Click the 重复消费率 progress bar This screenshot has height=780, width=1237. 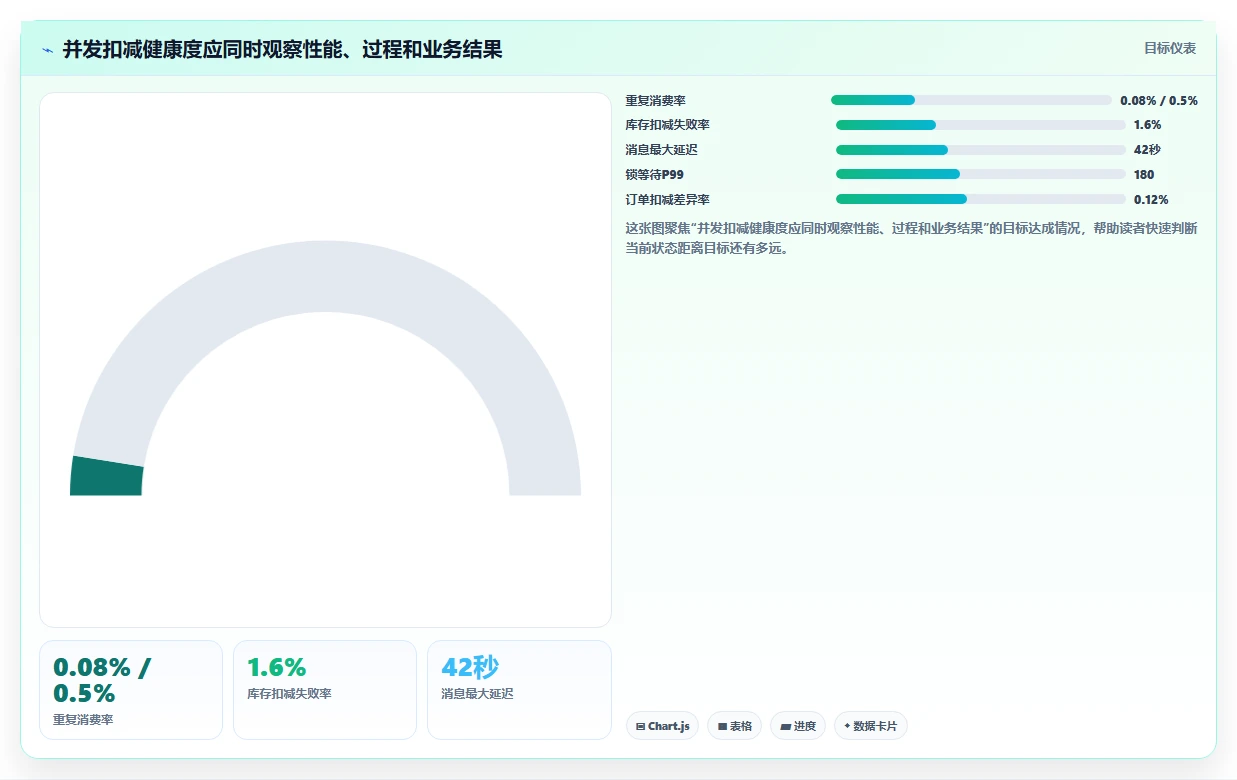971,100
